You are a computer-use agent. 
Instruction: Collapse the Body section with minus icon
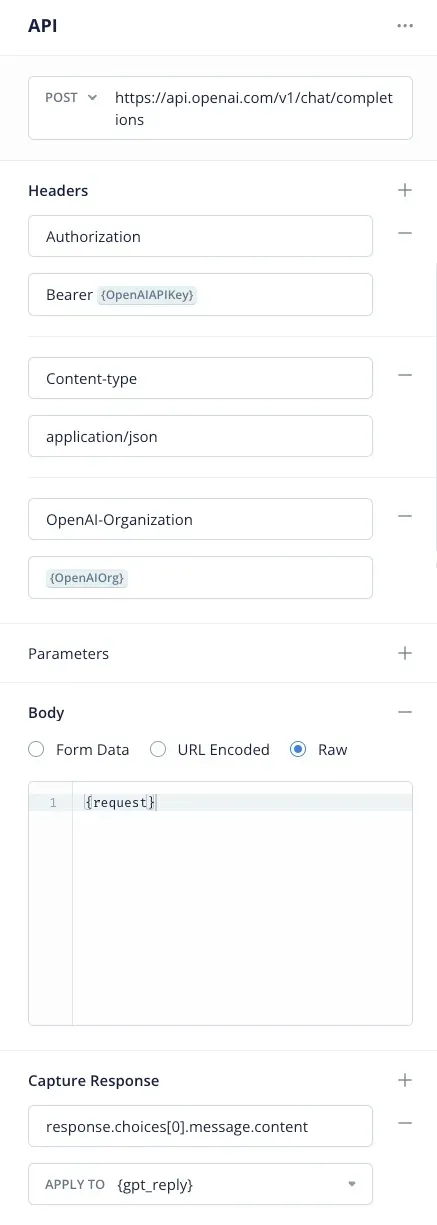pyautogui.click(x=405, y=712)
